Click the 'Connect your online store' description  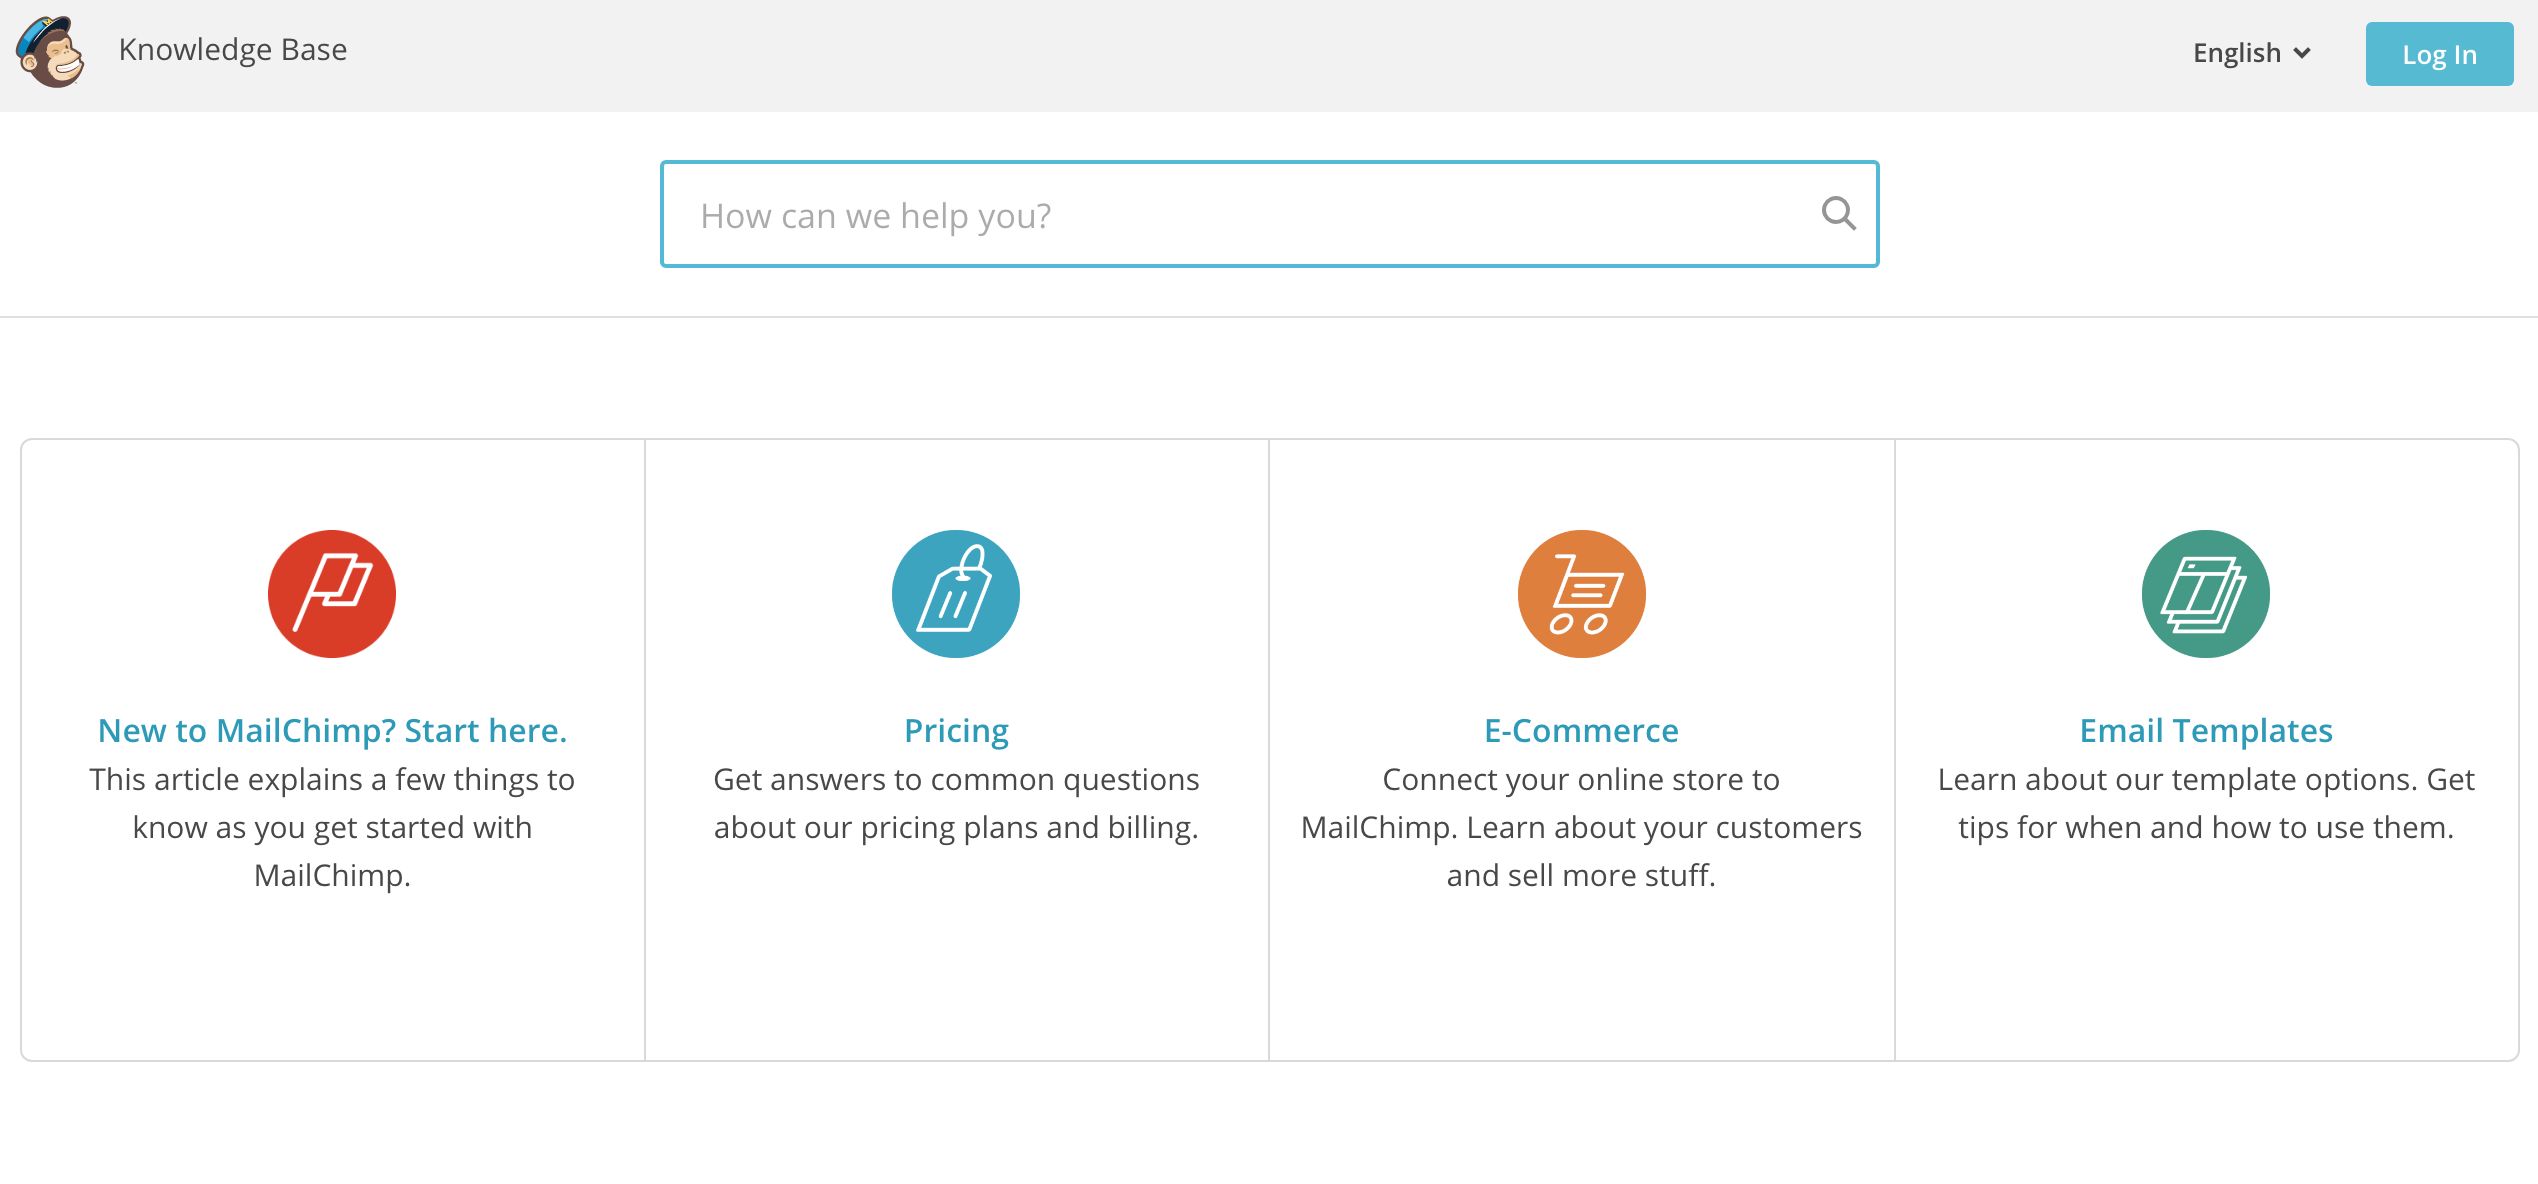(x=1581, y=827)
